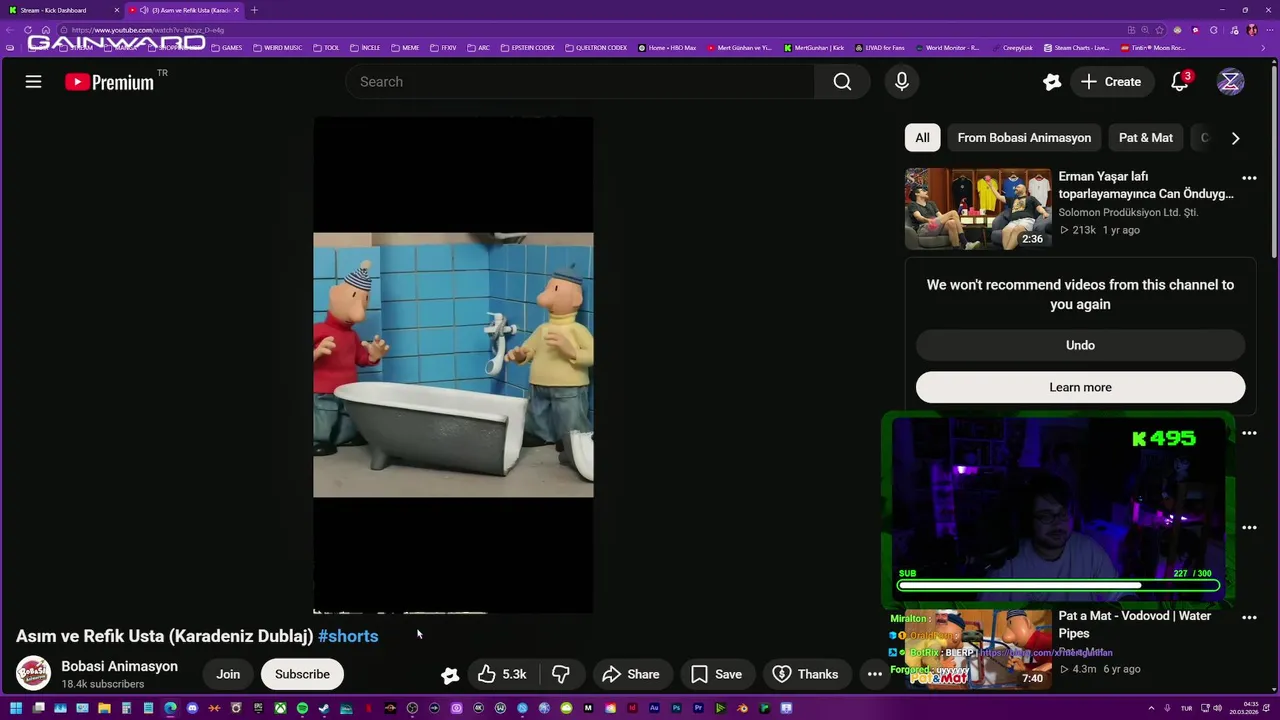
Task: Click the sparkle Ask icon beside Create
Action: 1051,82
